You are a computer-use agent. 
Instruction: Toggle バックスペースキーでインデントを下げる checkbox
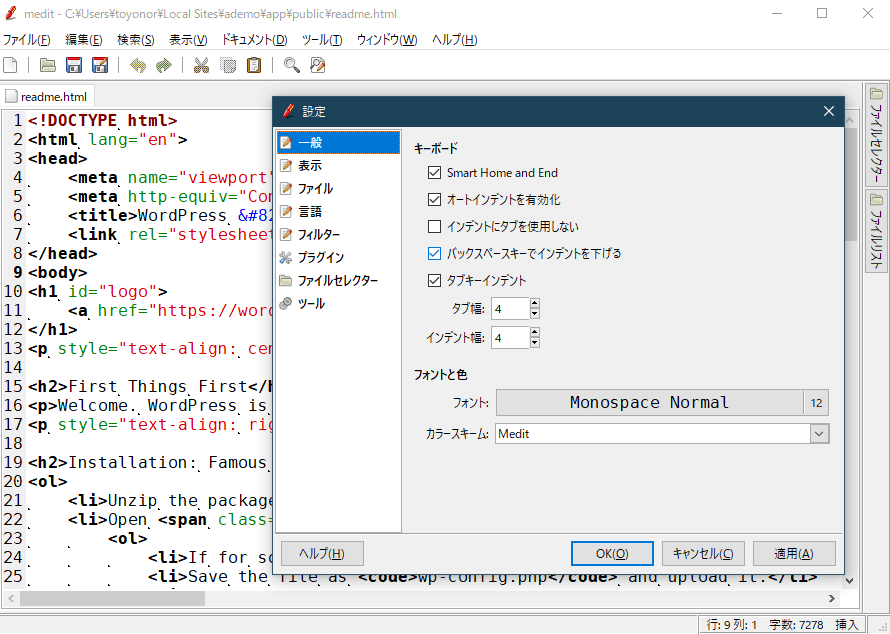point(434,254)
